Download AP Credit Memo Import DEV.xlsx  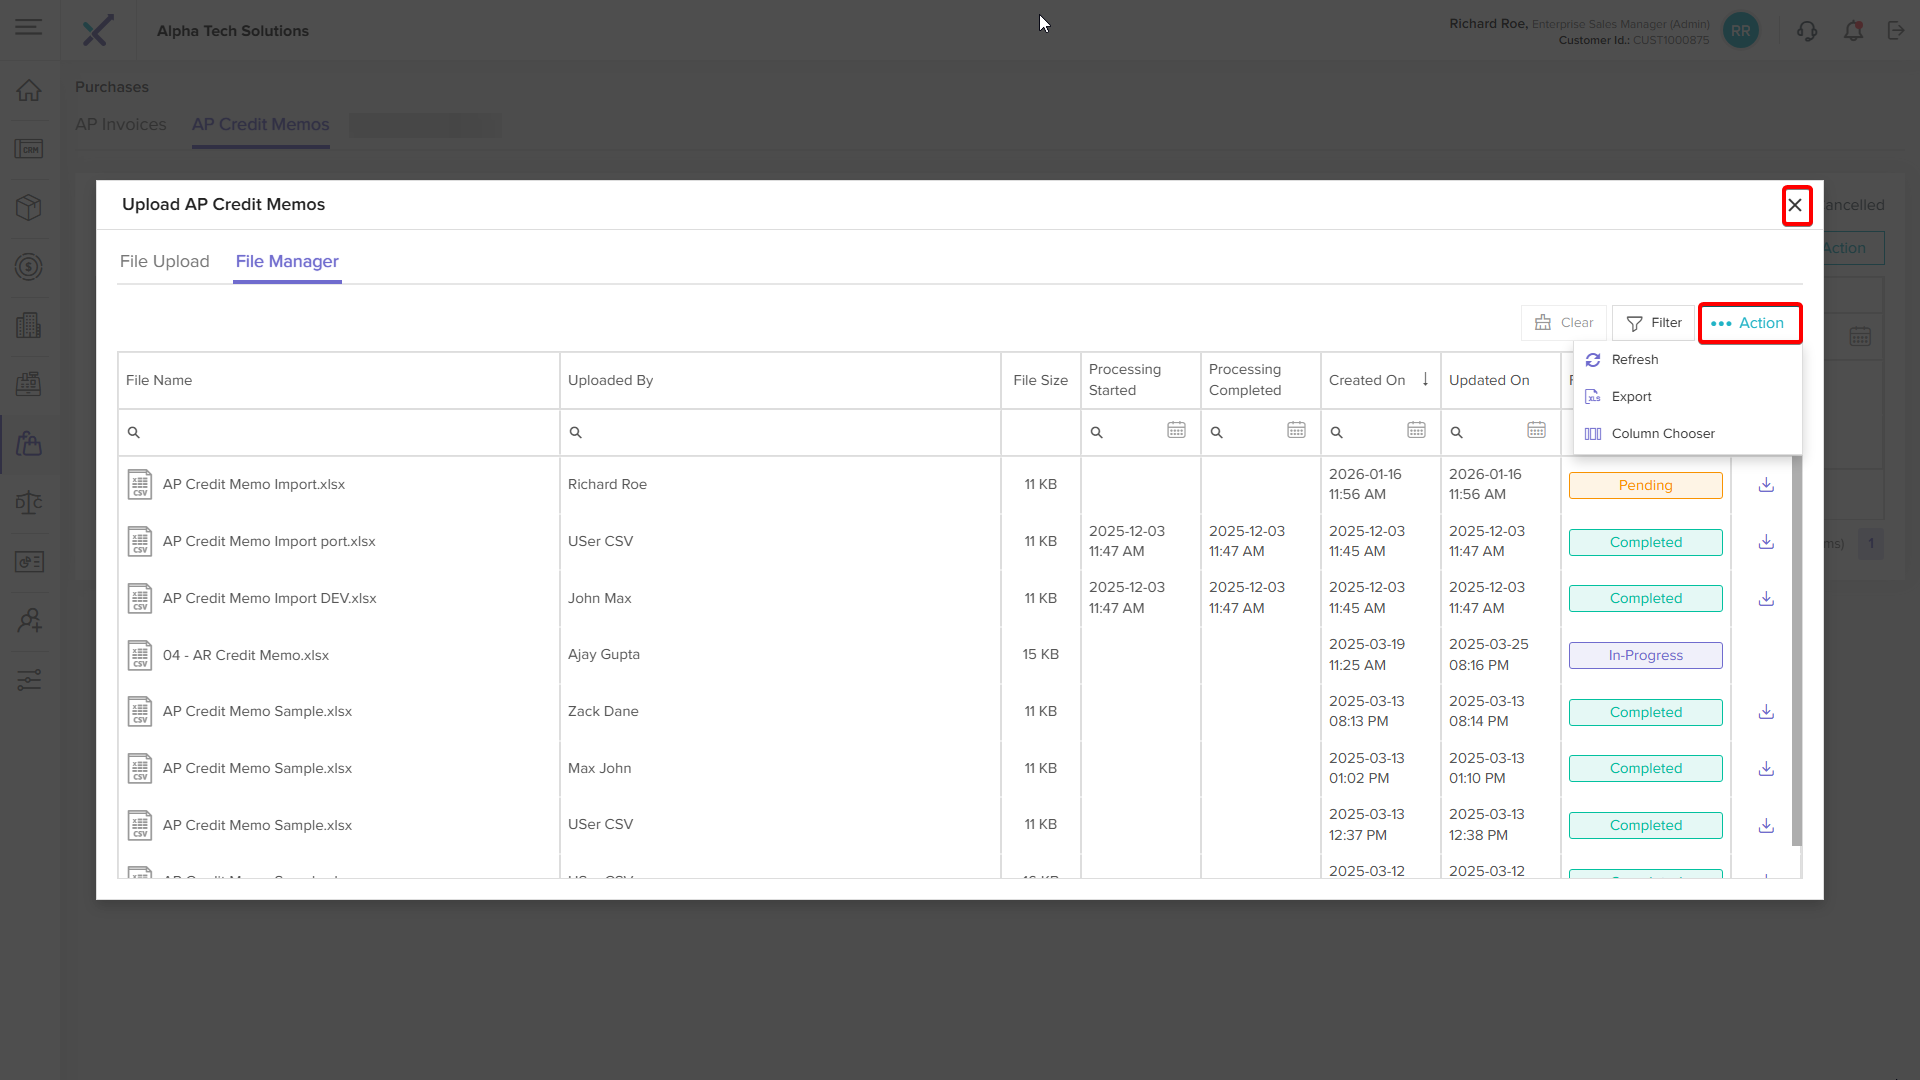(1766, 598)
